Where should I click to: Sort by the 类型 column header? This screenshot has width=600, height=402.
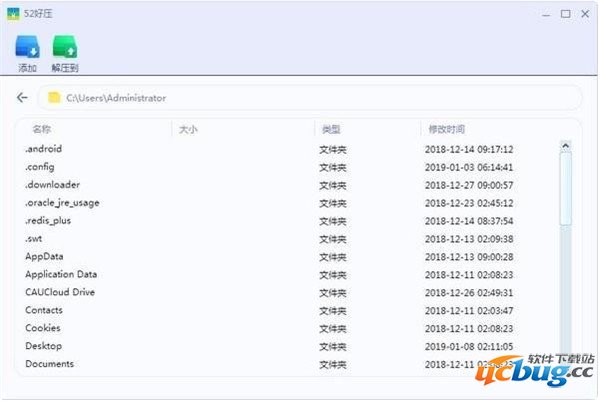(331, 130)
